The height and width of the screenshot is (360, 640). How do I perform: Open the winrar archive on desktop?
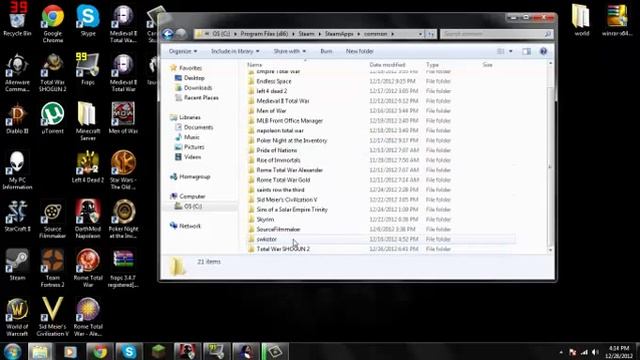(x=617, y=20)
